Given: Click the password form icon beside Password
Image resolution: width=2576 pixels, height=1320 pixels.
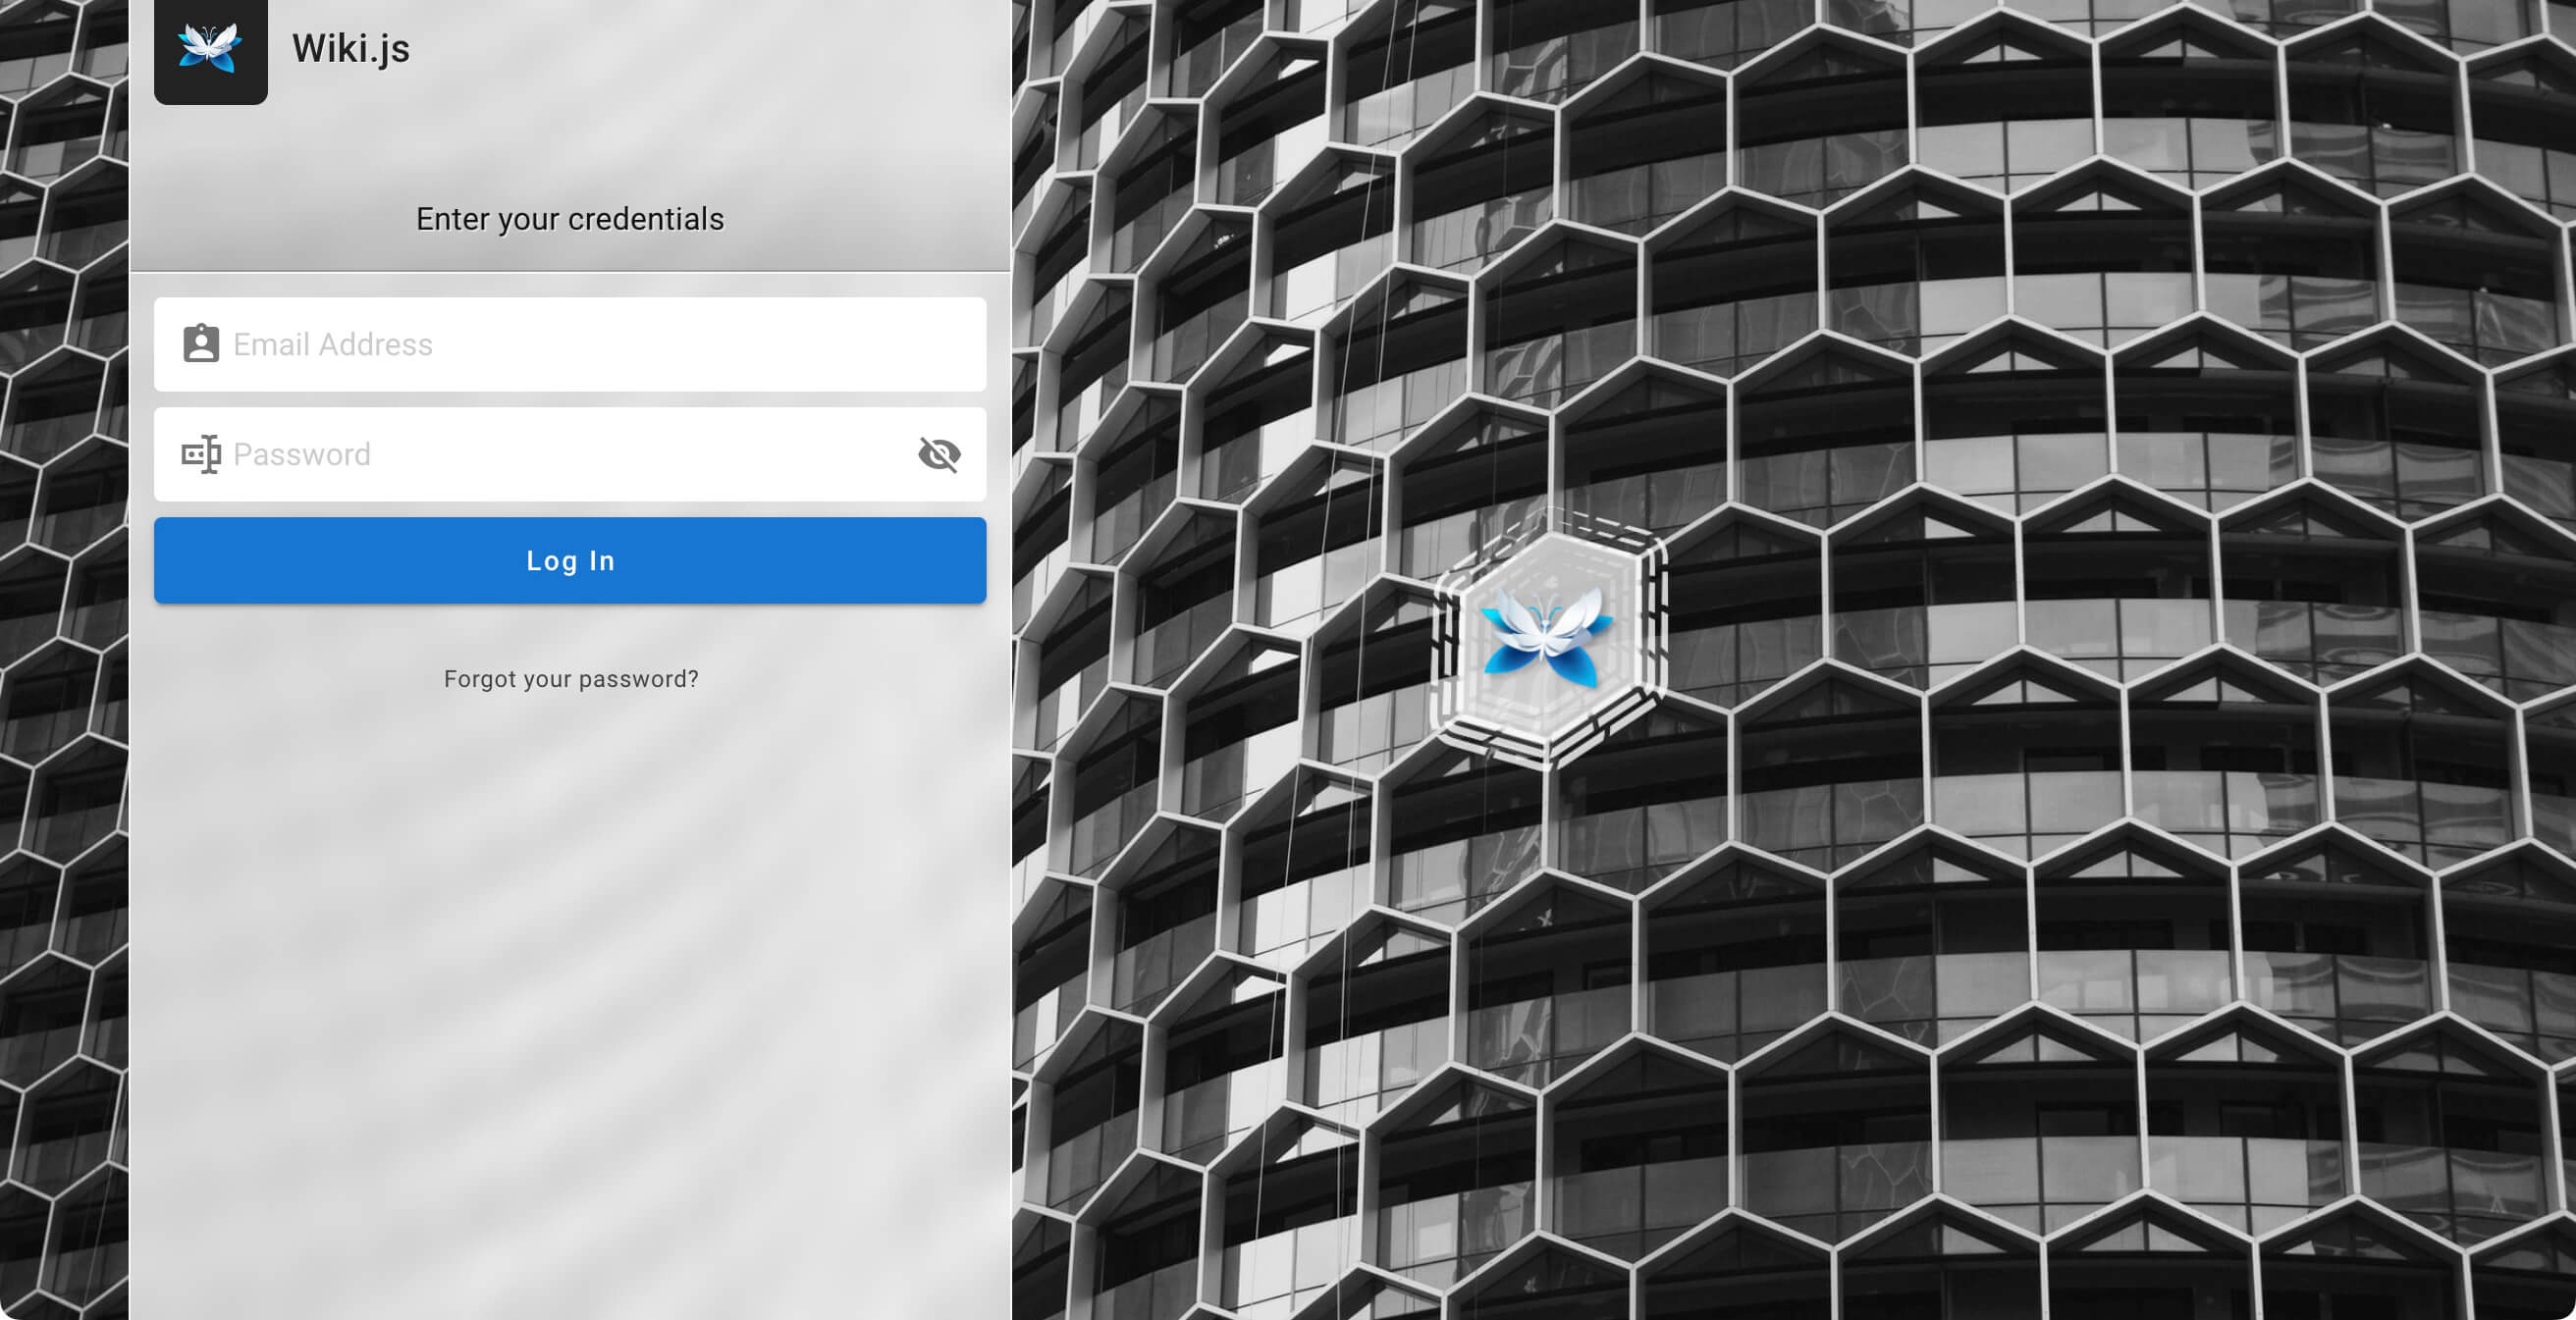Looking at the screenshot, I should pyautogui.click(x=201, y=454).
